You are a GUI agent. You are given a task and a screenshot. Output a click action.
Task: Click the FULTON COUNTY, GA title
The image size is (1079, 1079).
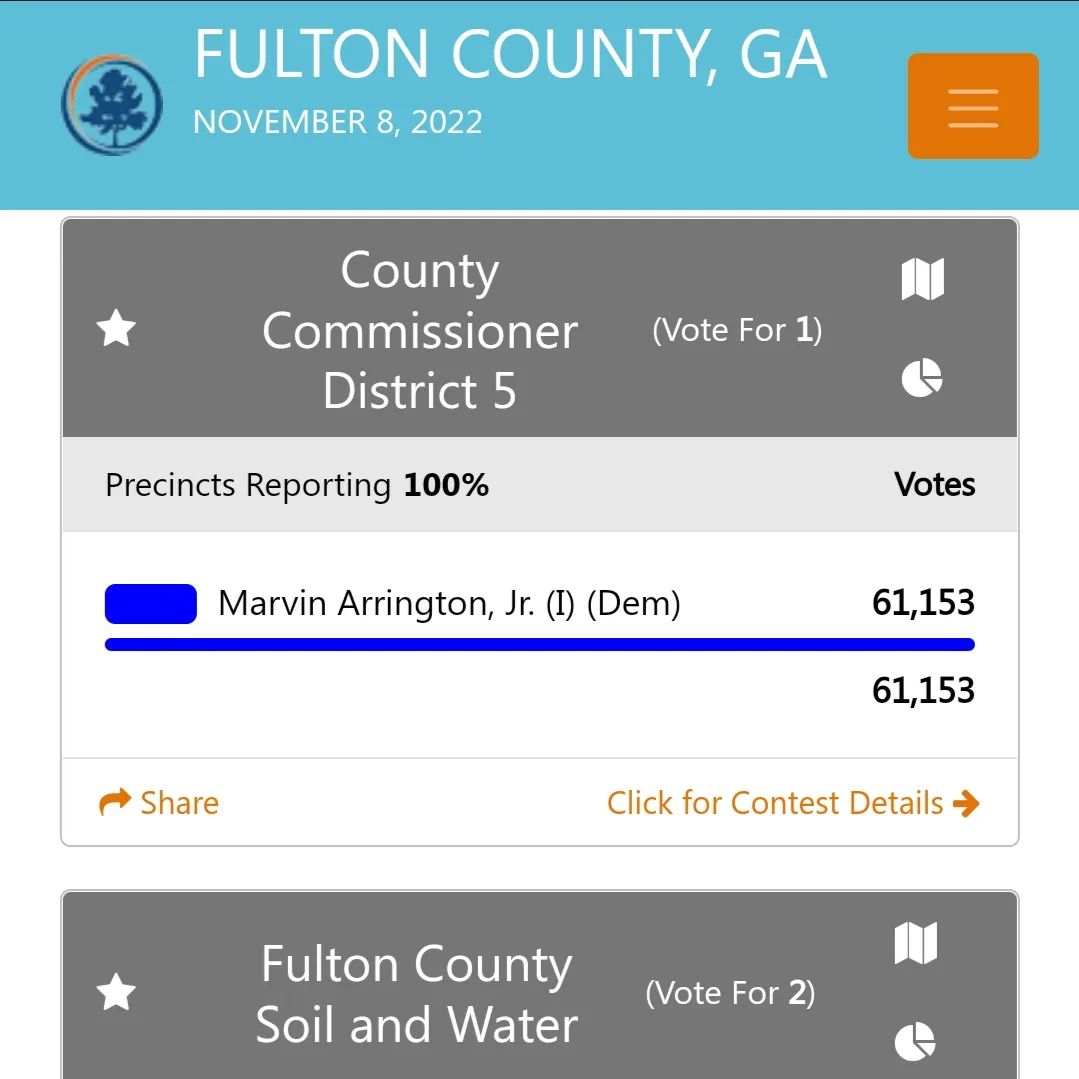click(x=511, y=55)
